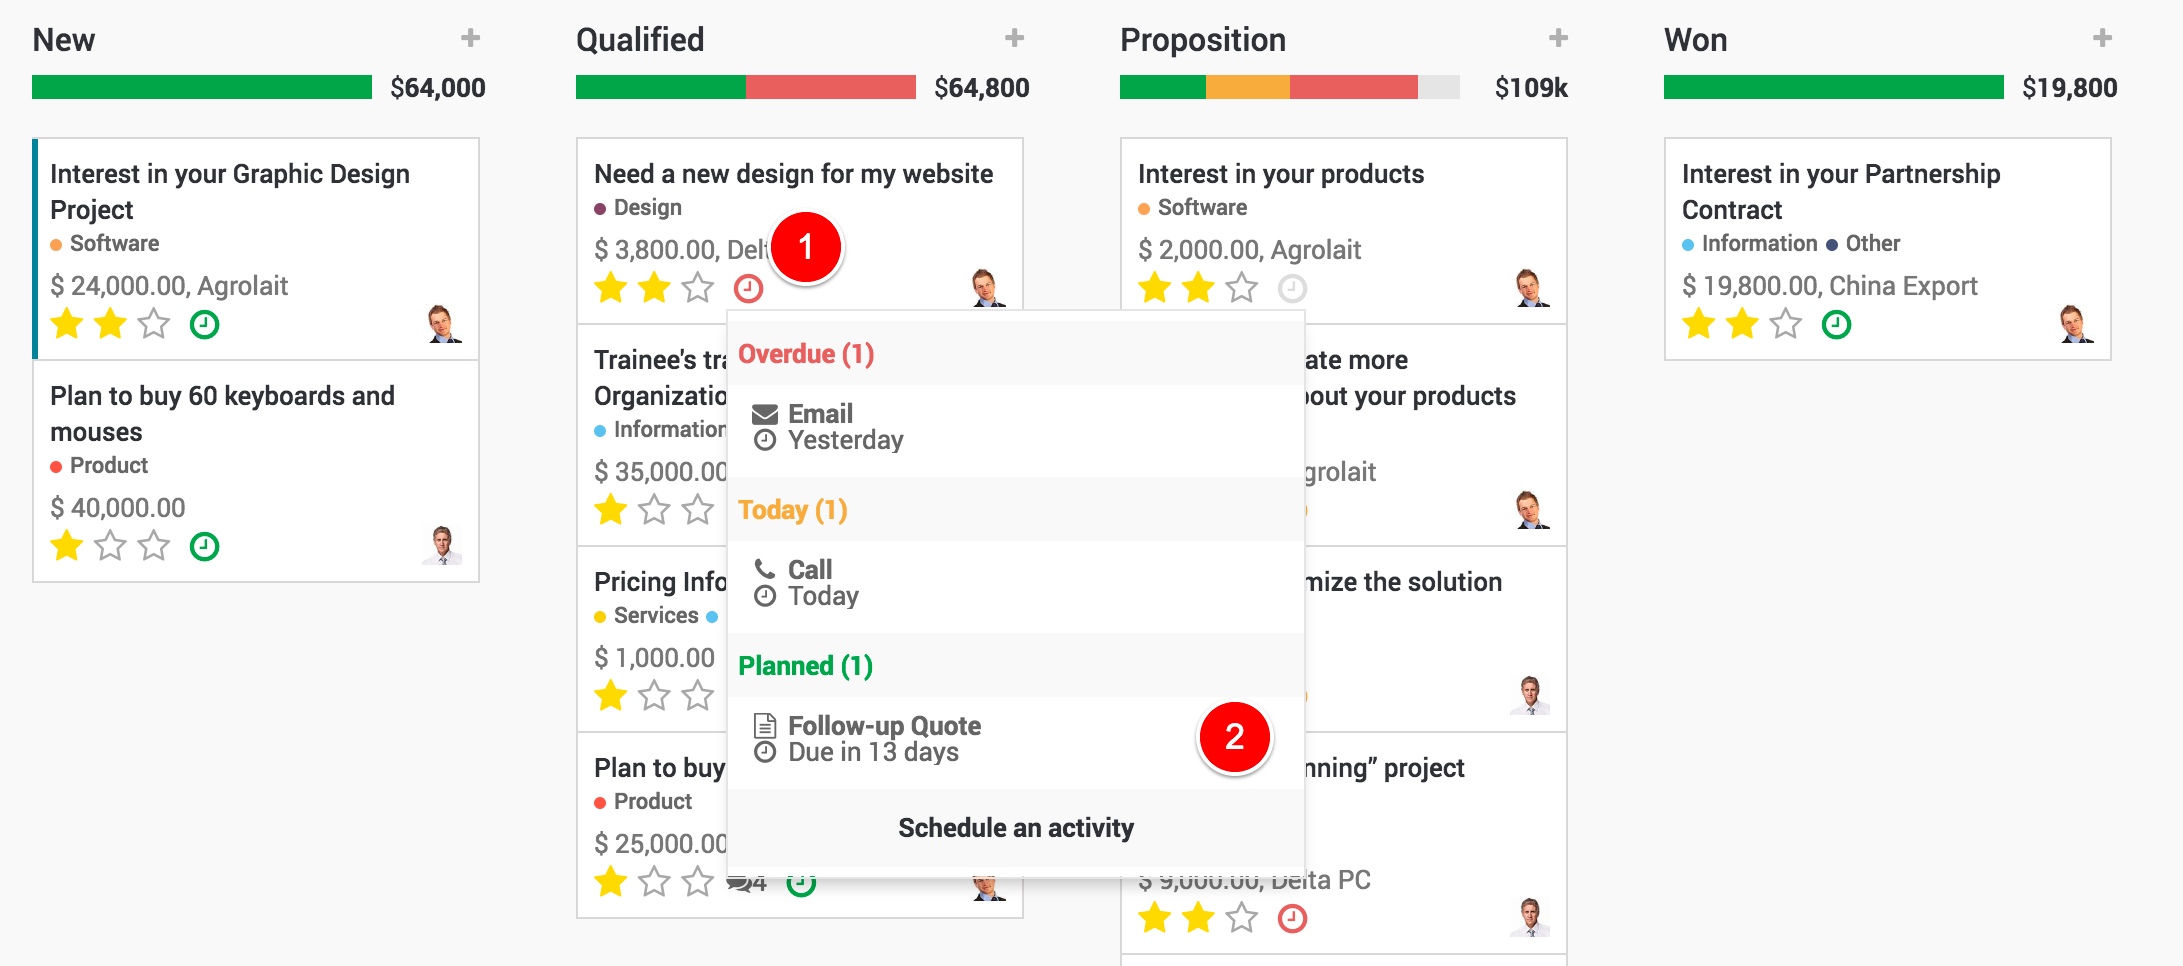
Task: Set third star on Graphic Design Project card
Action: pos(154,325)
